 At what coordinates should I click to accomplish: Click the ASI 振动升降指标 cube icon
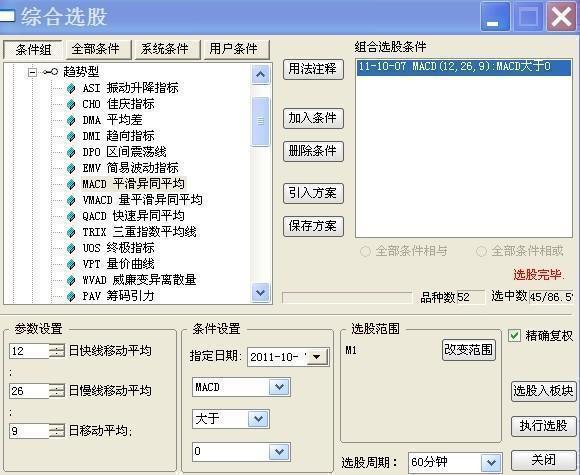70,88
